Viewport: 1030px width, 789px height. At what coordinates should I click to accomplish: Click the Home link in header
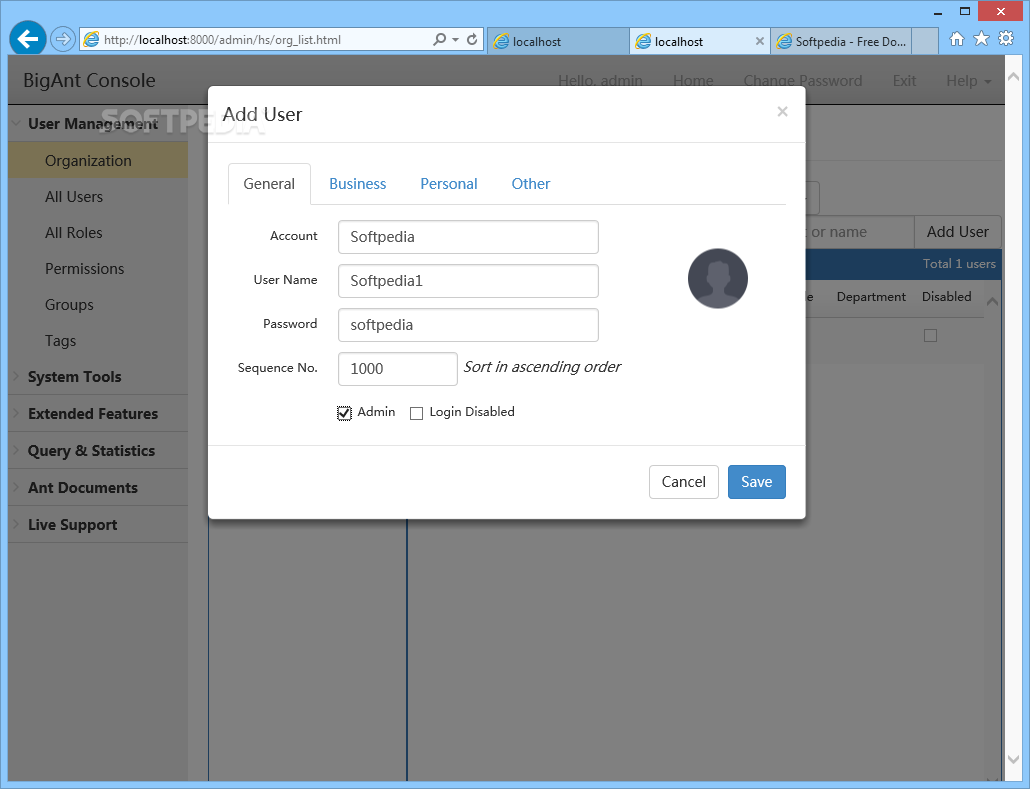[693, 81]
